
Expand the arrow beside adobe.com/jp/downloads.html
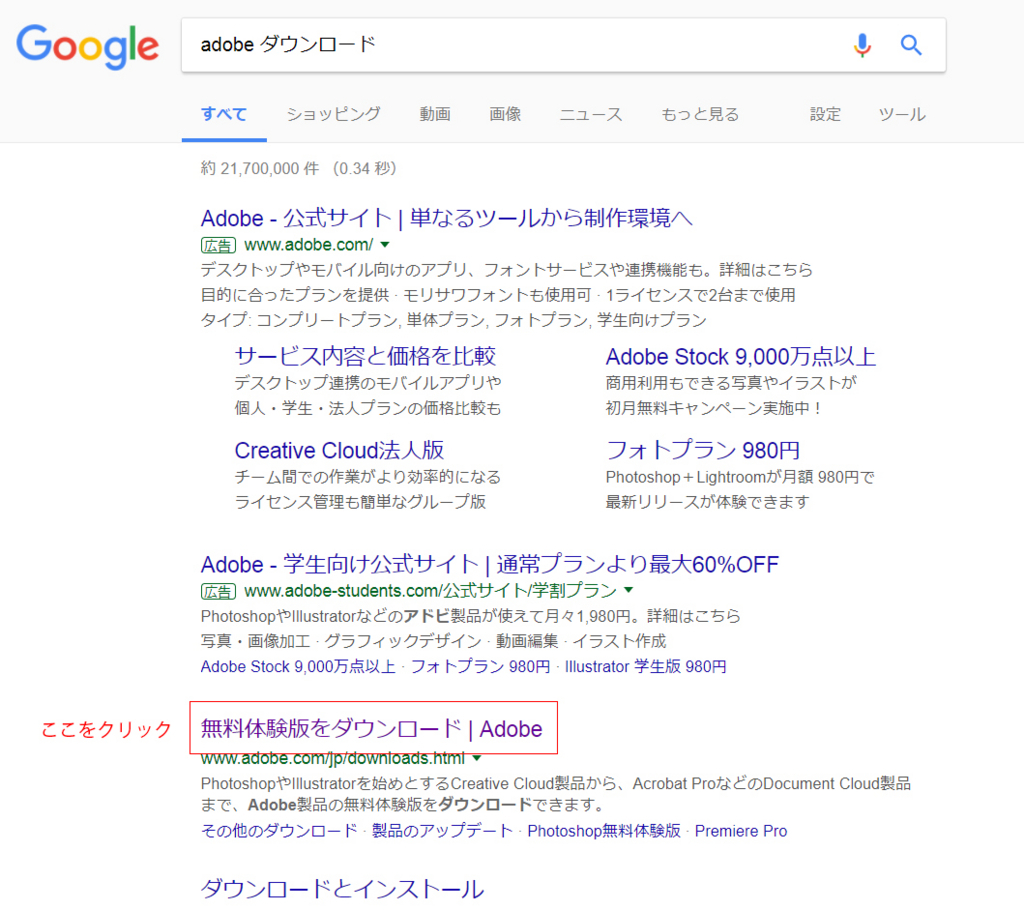click(x=477, y=758)
